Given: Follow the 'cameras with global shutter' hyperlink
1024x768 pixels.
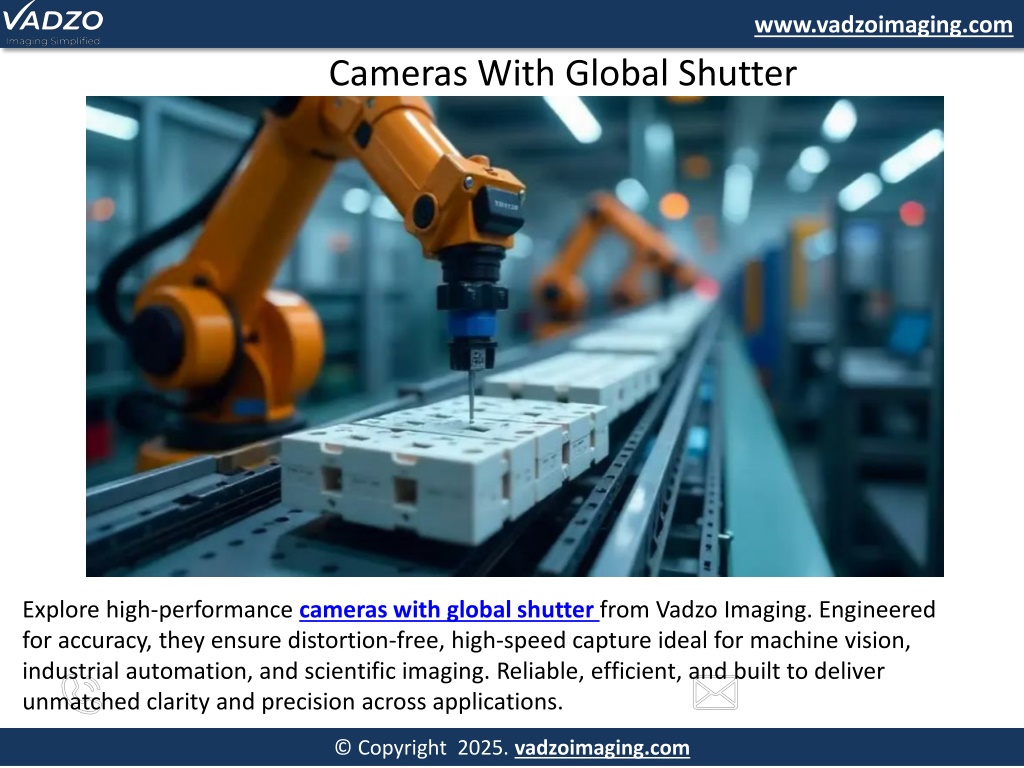Looking at the screenshot, I should 448,610.
